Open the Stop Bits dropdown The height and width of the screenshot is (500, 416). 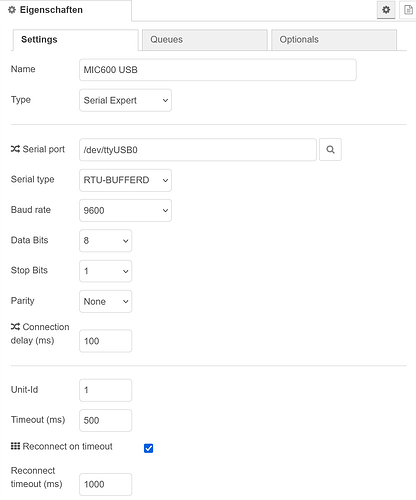pyautogui.click(x=106, y=271)
